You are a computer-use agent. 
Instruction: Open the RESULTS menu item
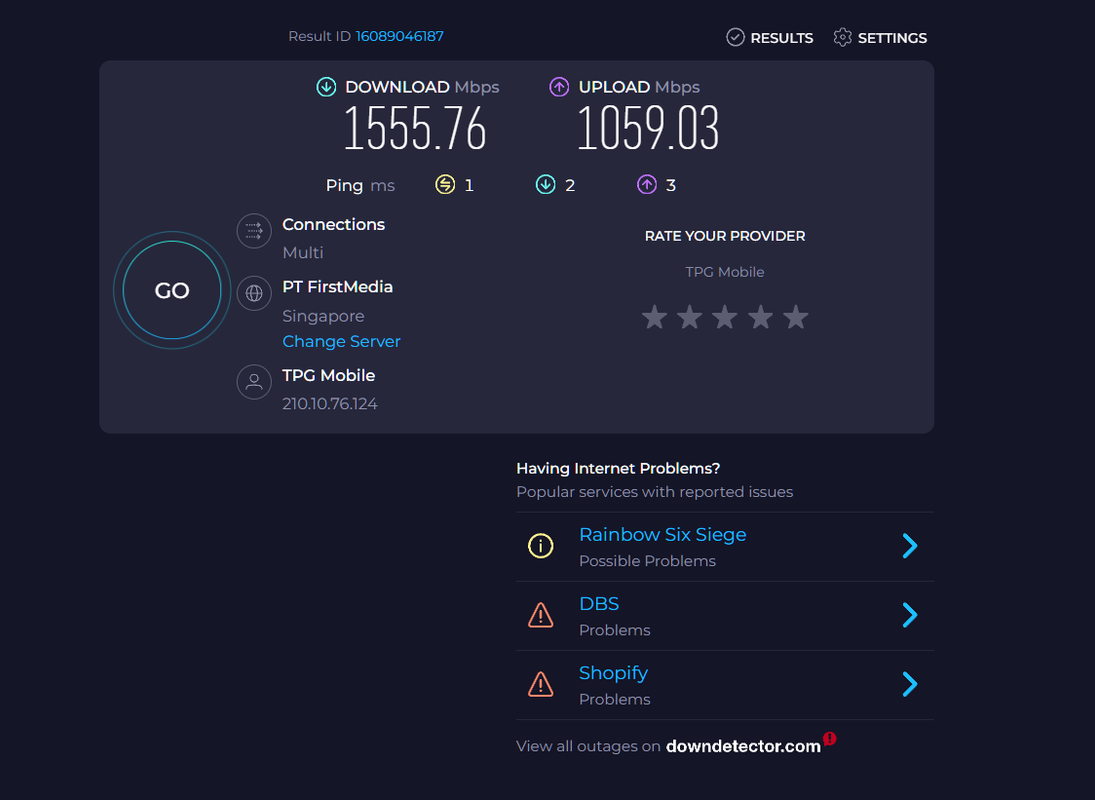[770, 38]
